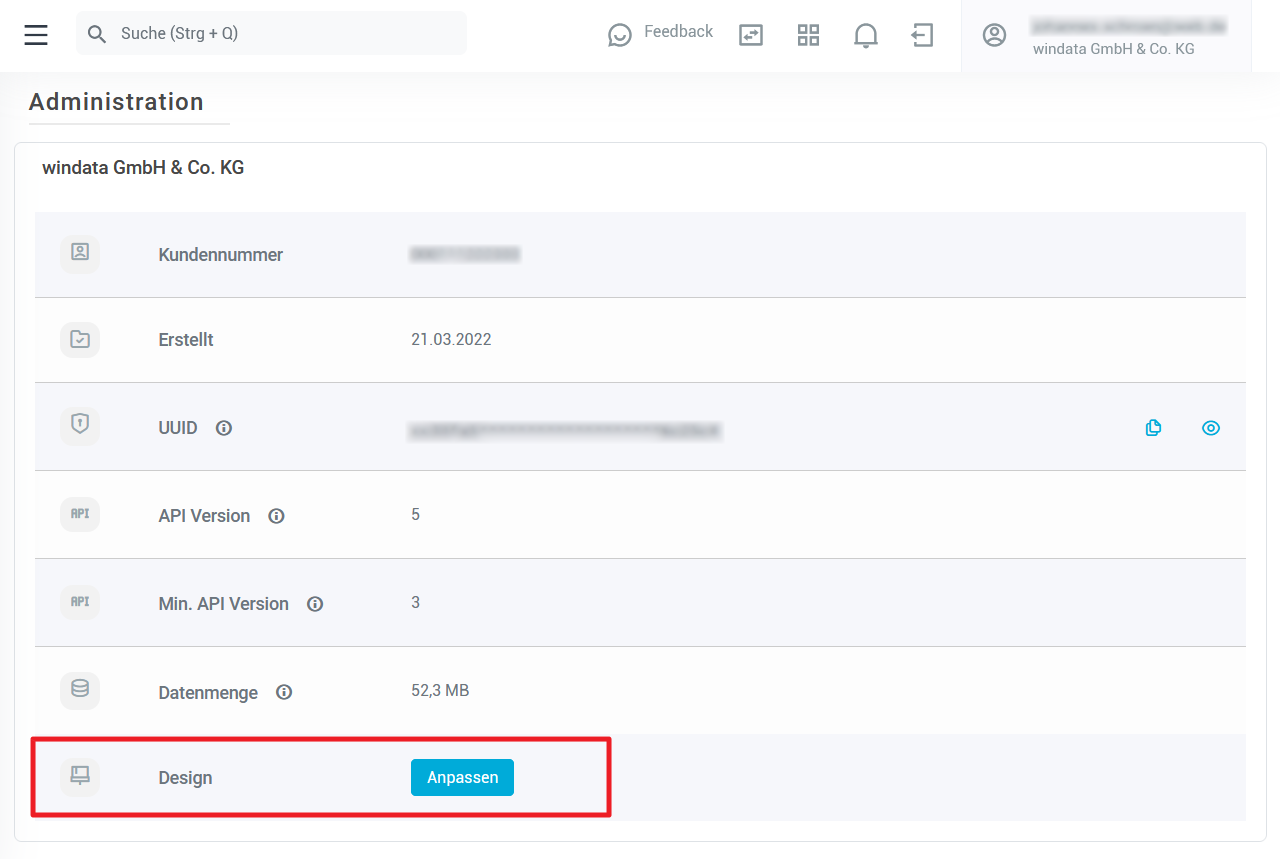The width and height of the screenshot is (1280, 859).
Task: Click the Administration heading
Action: pyautogui.click(x=116, y=102)
